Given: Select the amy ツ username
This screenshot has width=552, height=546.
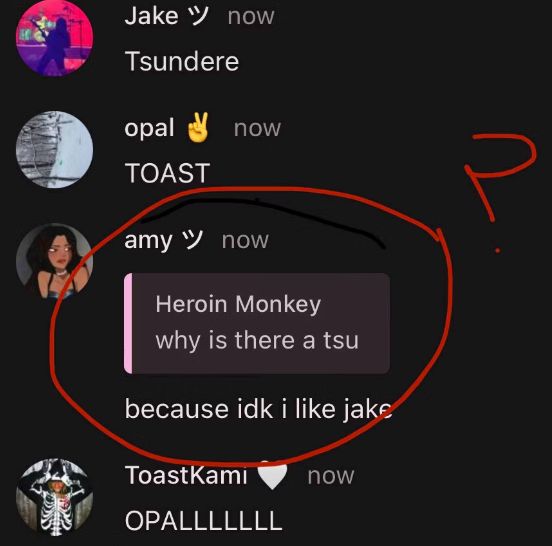Looking at the screenshot, I should coord(163,240).
